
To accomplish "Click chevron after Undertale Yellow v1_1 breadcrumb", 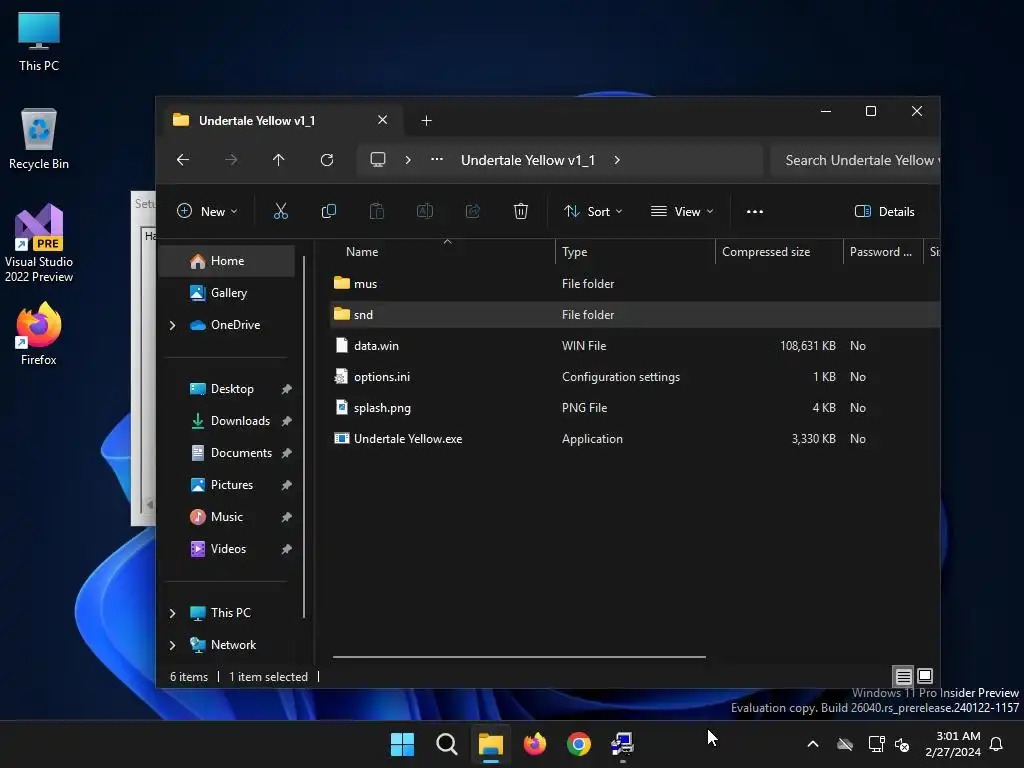I will 617,160.
